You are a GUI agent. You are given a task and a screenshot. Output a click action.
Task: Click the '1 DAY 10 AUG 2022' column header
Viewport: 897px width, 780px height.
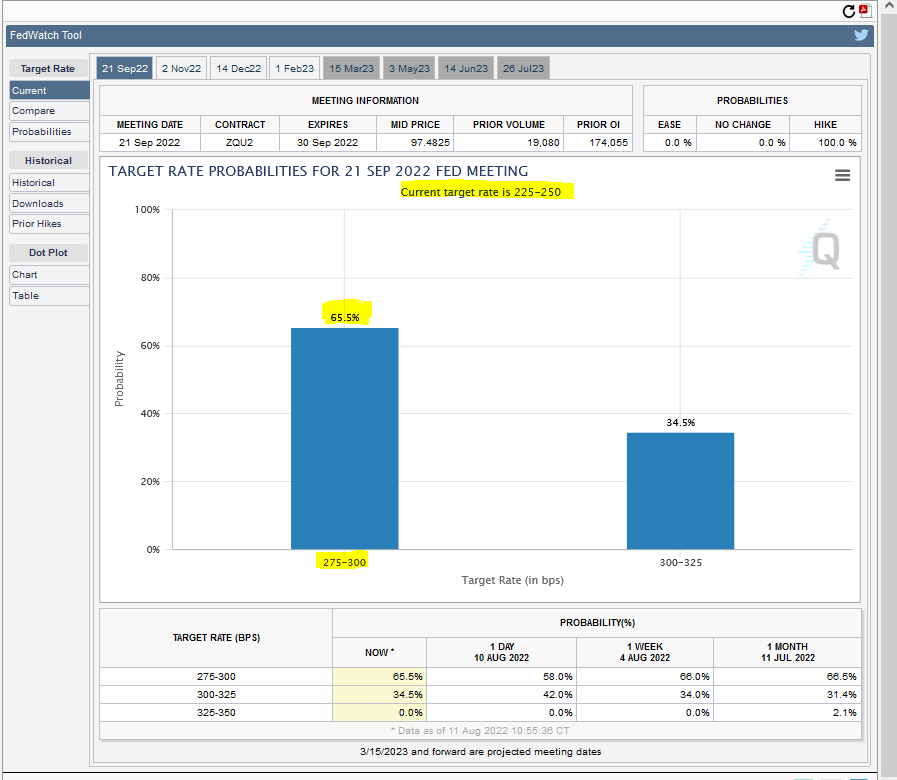tap(501, 652)
